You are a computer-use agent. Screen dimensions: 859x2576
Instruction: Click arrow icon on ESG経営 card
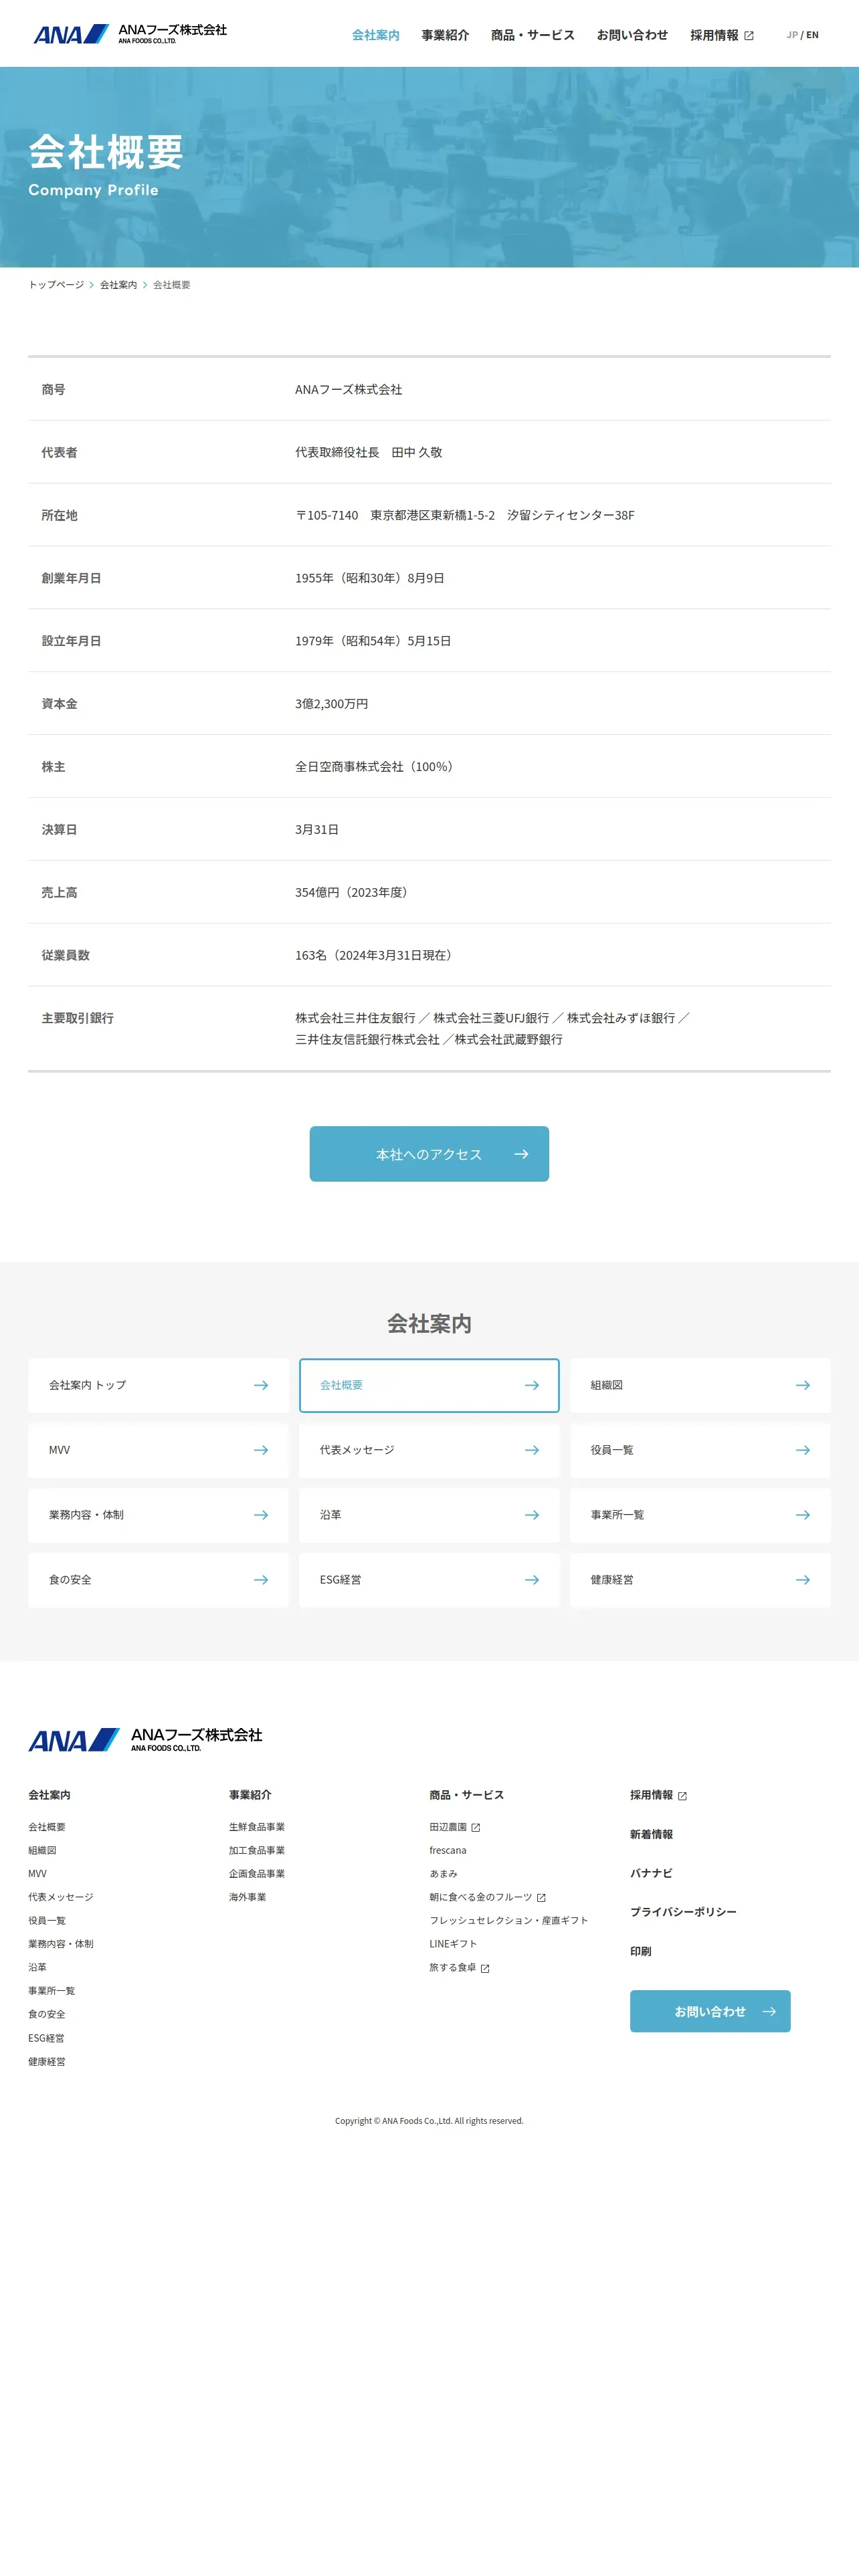532,1580
